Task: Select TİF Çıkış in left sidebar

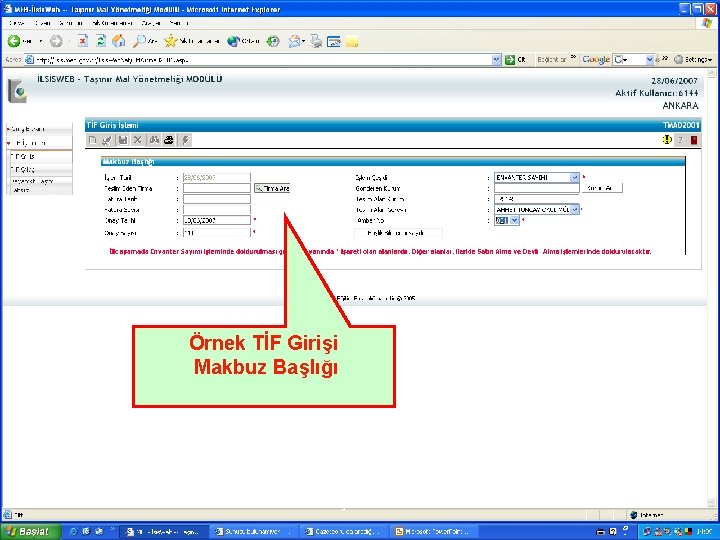Action: click(40, 169)
